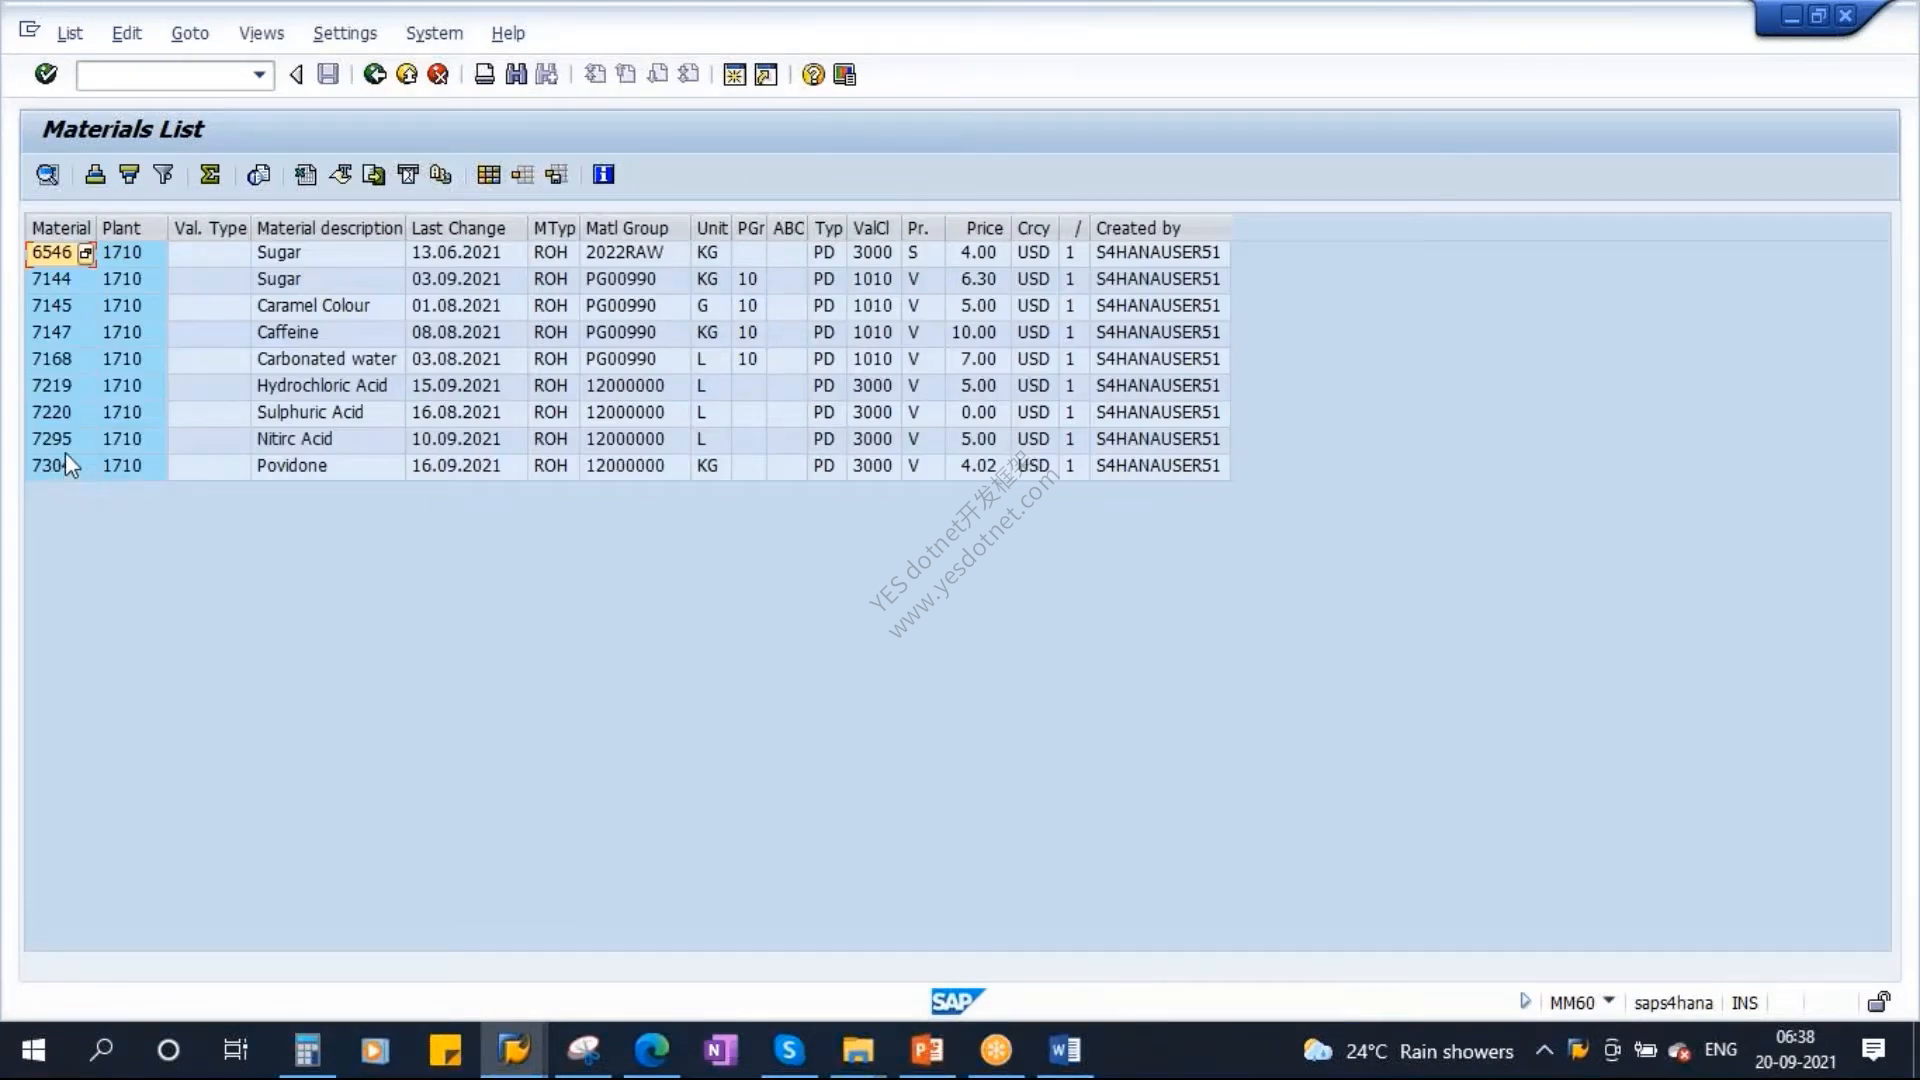This screenshot has width=1920, height=1080.
Task: Sort the list in ascending order
Action: (x=95, y=175)
